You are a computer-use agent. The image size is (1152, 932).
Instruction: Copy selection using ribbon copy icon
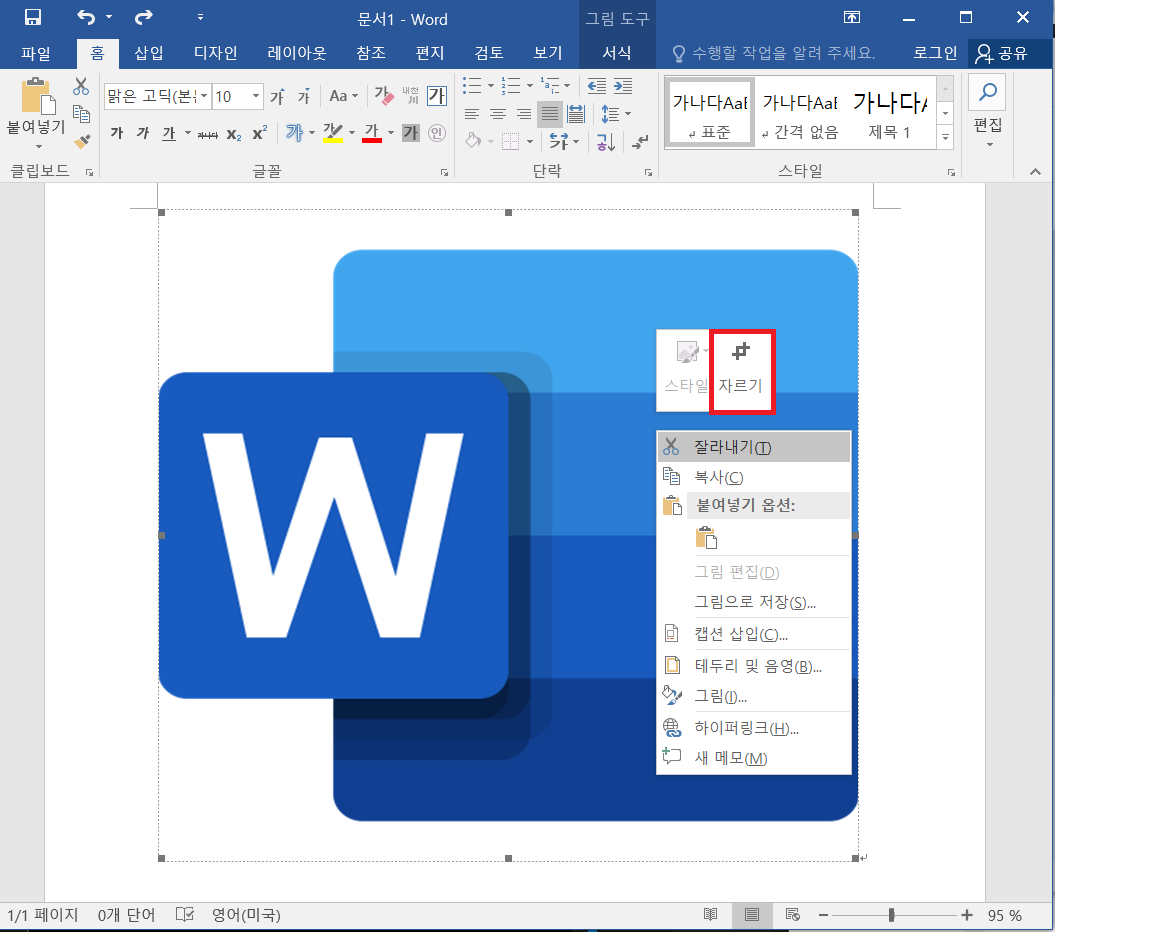[81, 114]
